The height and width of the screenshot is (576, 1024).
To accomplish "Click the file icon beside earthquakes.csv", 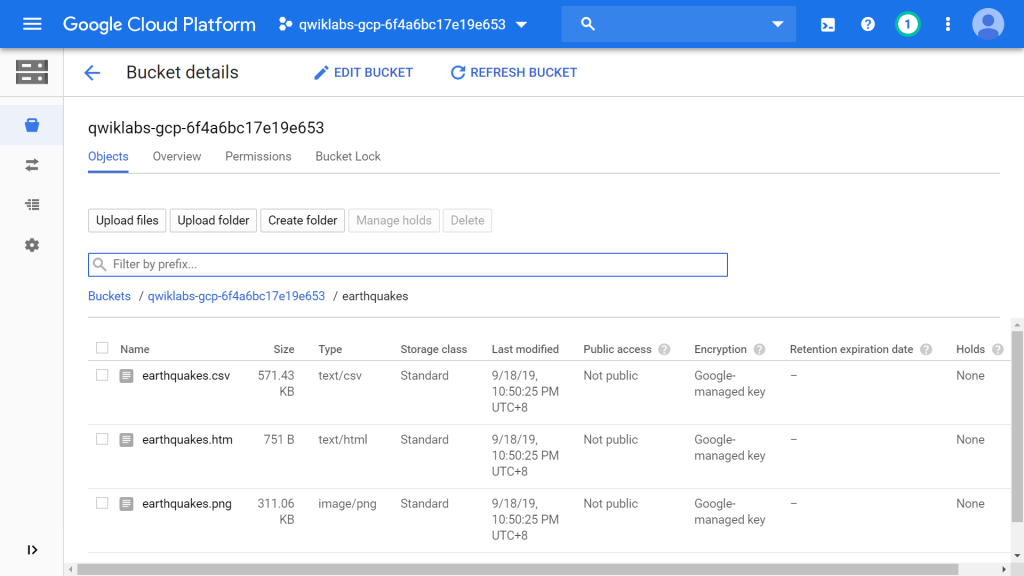I will pyautogui.click(x=126, y=376).
